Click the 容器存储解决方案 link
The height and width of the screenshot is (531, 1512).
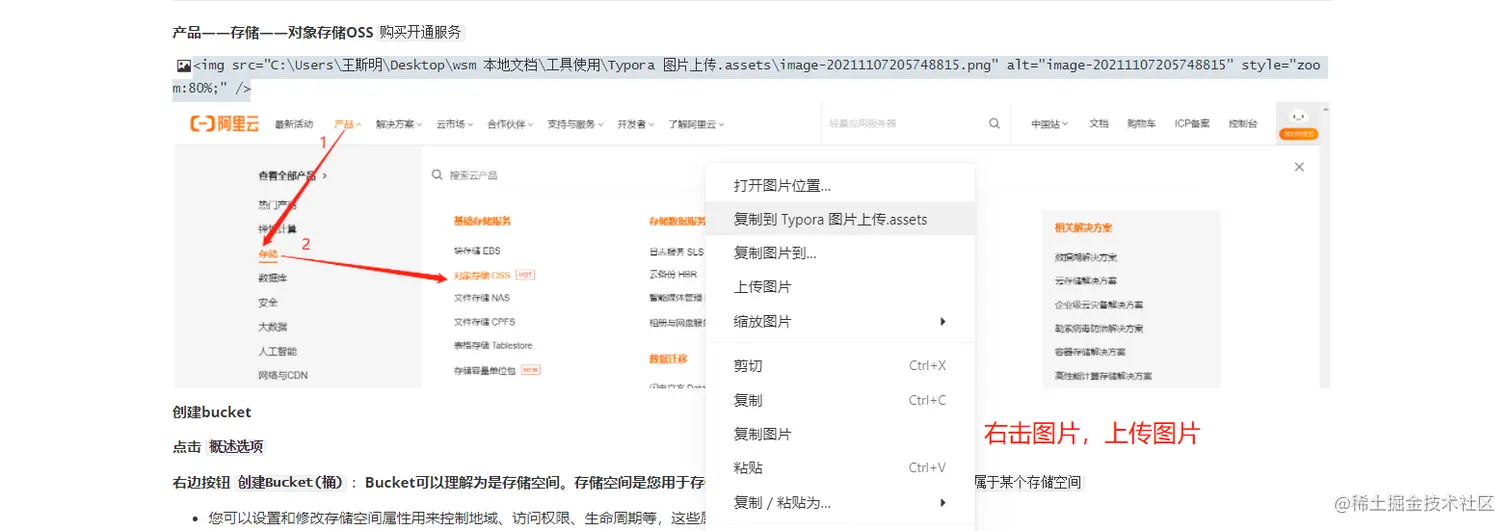1090,352
